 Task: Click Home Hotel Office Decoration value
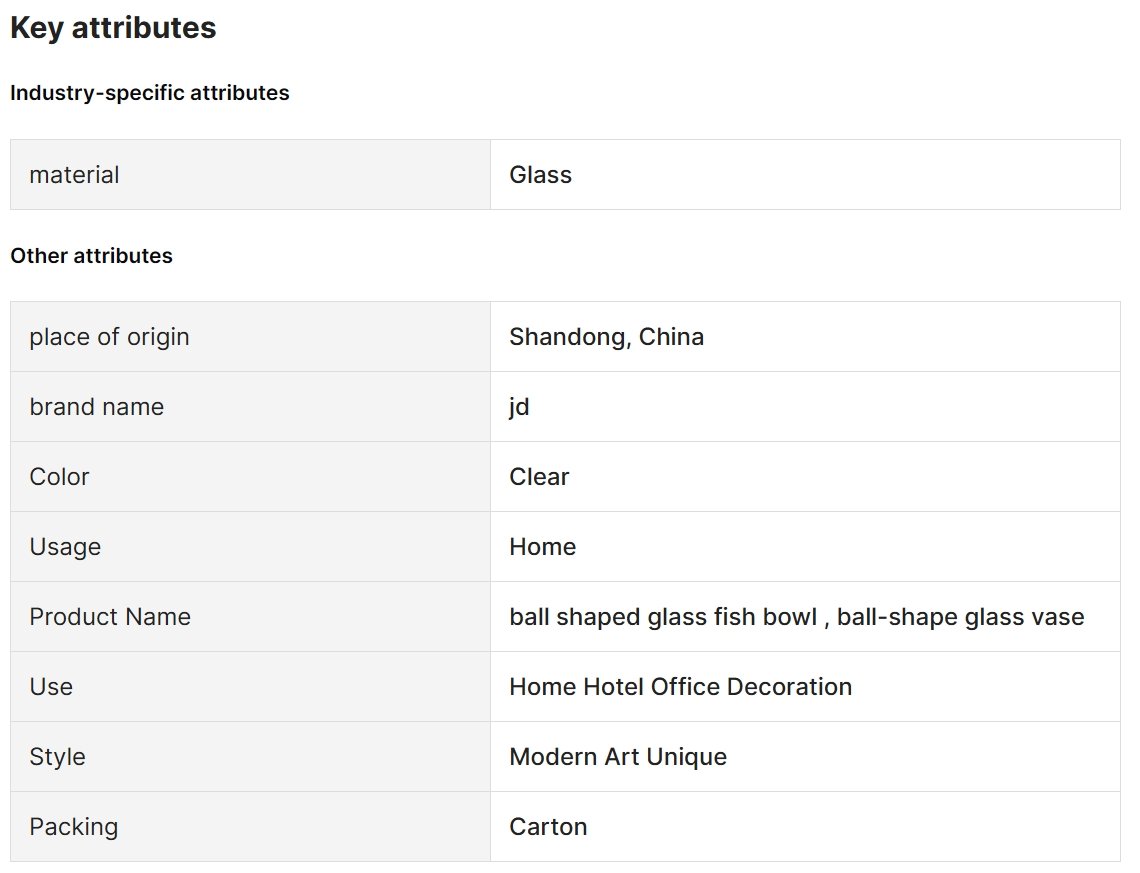pyautogui.click(x=680, y=687)
